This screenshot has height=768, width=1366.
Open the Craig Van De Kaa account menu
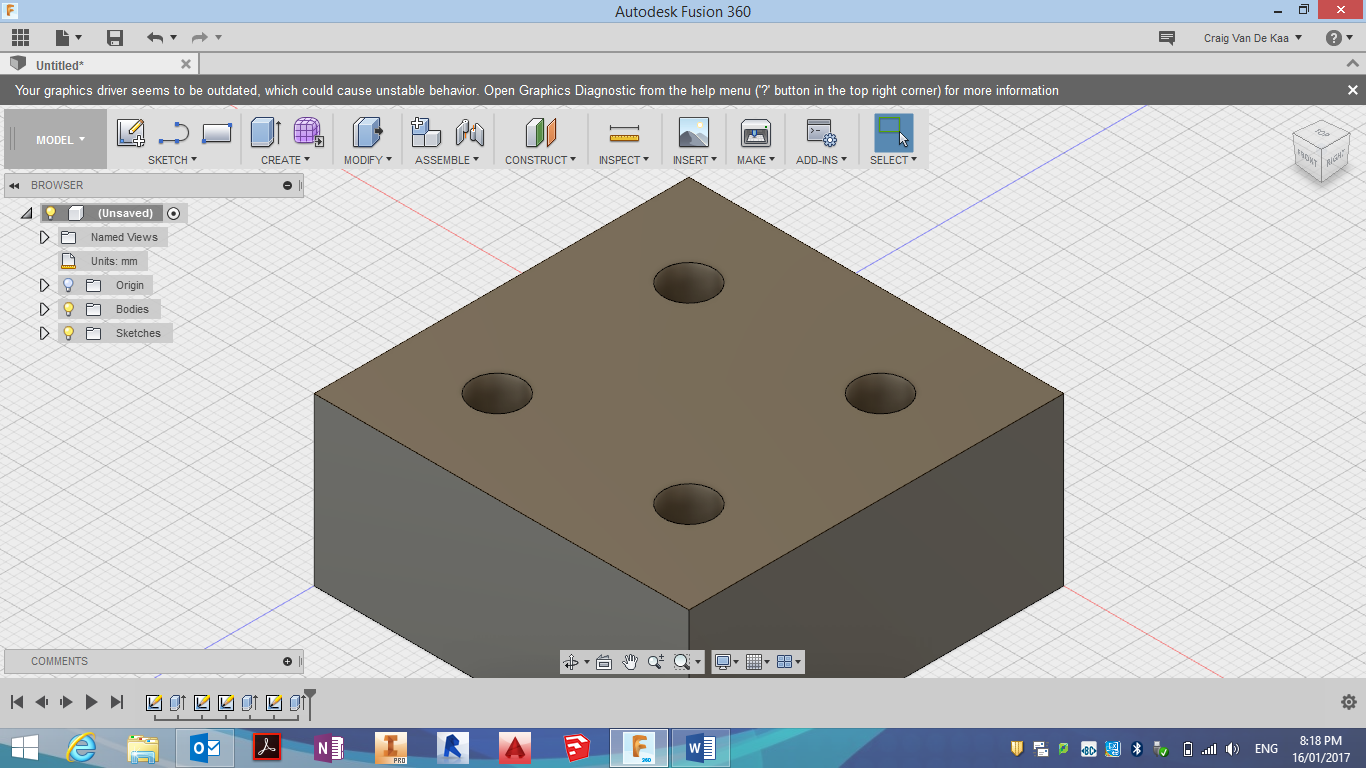click(1253, 38)
